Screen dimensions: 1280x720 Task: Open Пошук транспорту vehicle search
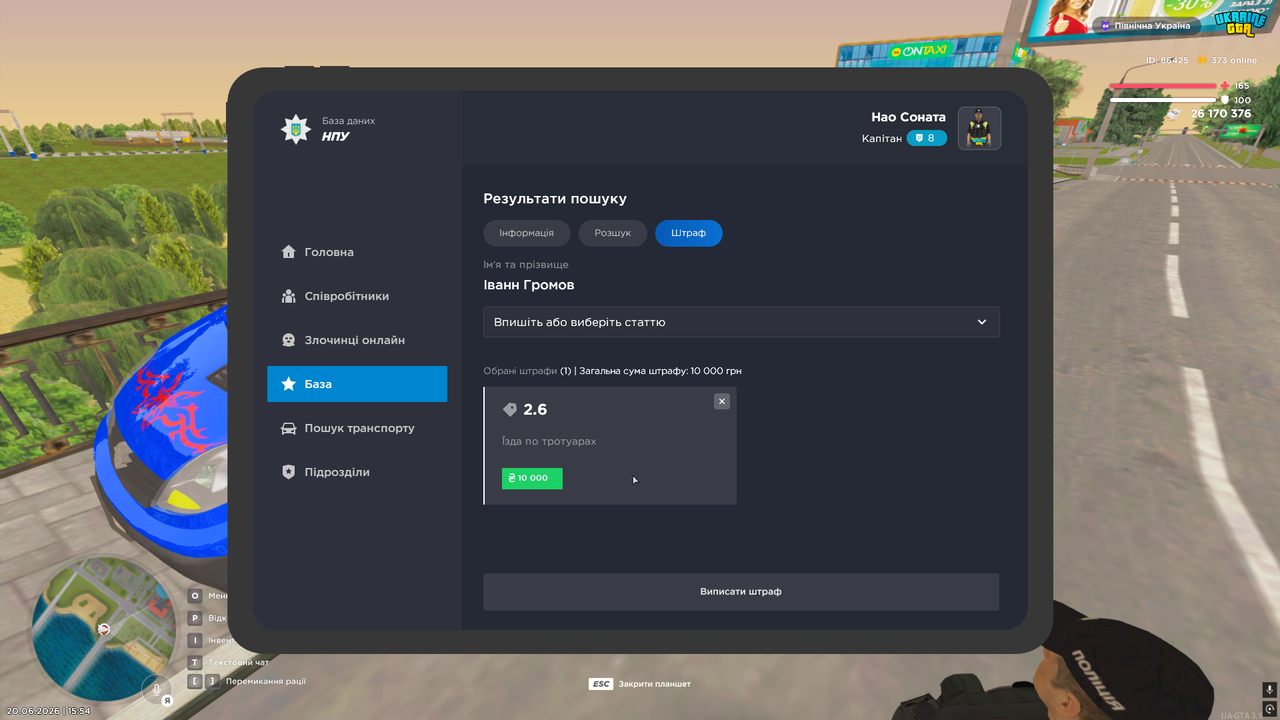click(x=357, y=428)
